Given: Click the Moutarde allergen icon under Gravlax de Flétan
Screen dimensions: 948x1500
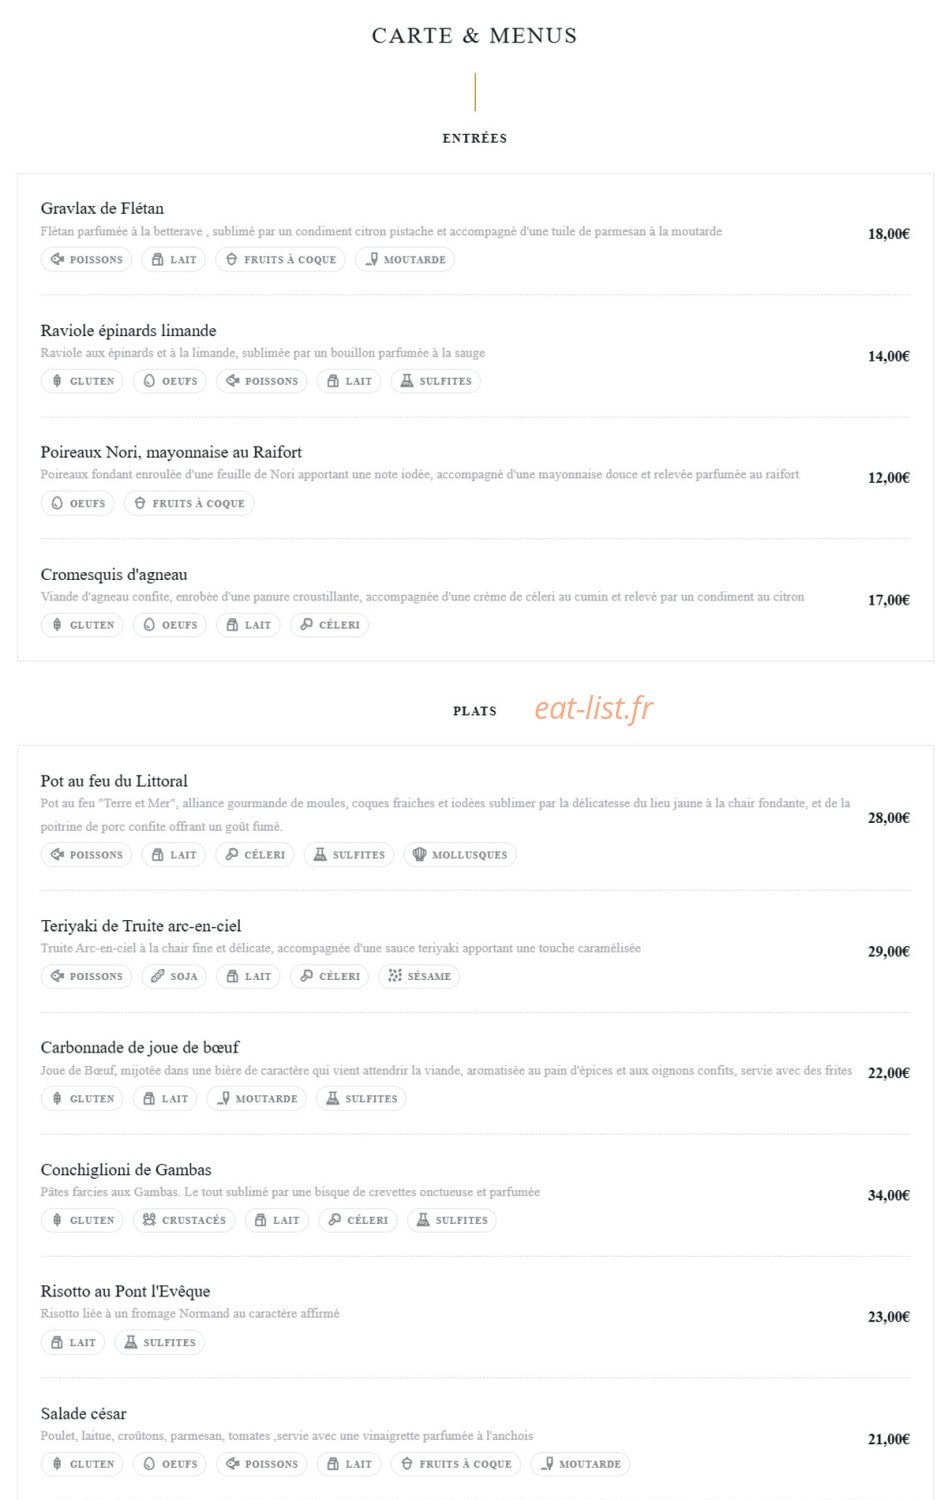Looking at the screenshot, I should tap(371, 260).
